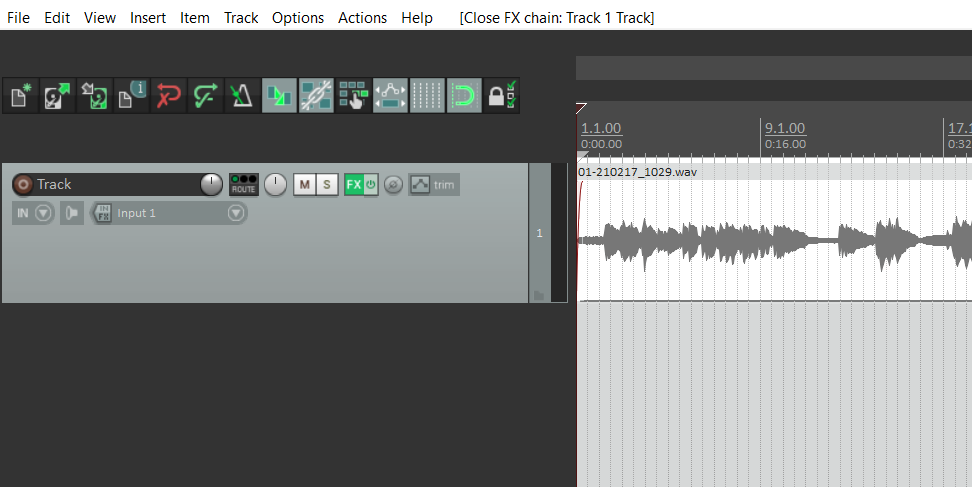972x487 pixels.
Task: Toggle the metronome icon
Action: tap(242, 96)
